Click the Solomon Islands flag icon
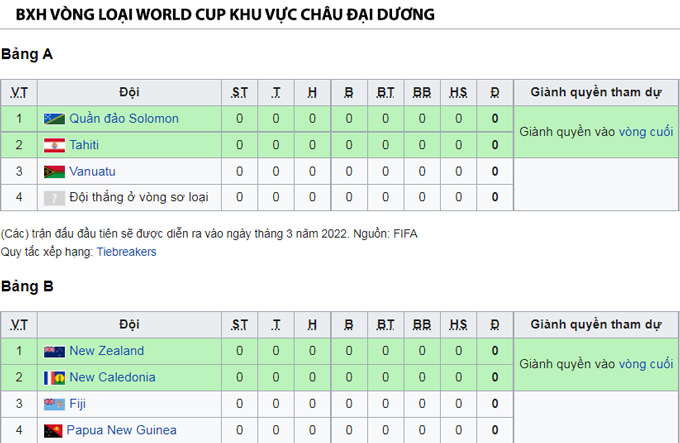Image resolution: width=680 pixels, height=443 pixels. 54,119
